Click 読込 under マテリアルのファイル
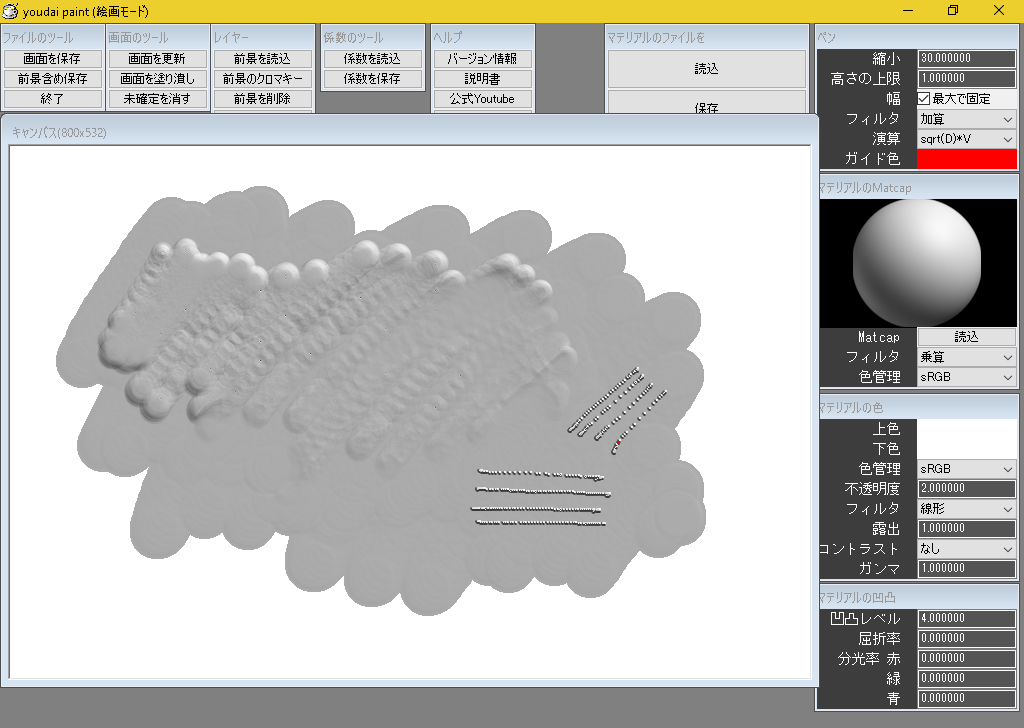The image size is (1024, 728). tap(706, 68)
